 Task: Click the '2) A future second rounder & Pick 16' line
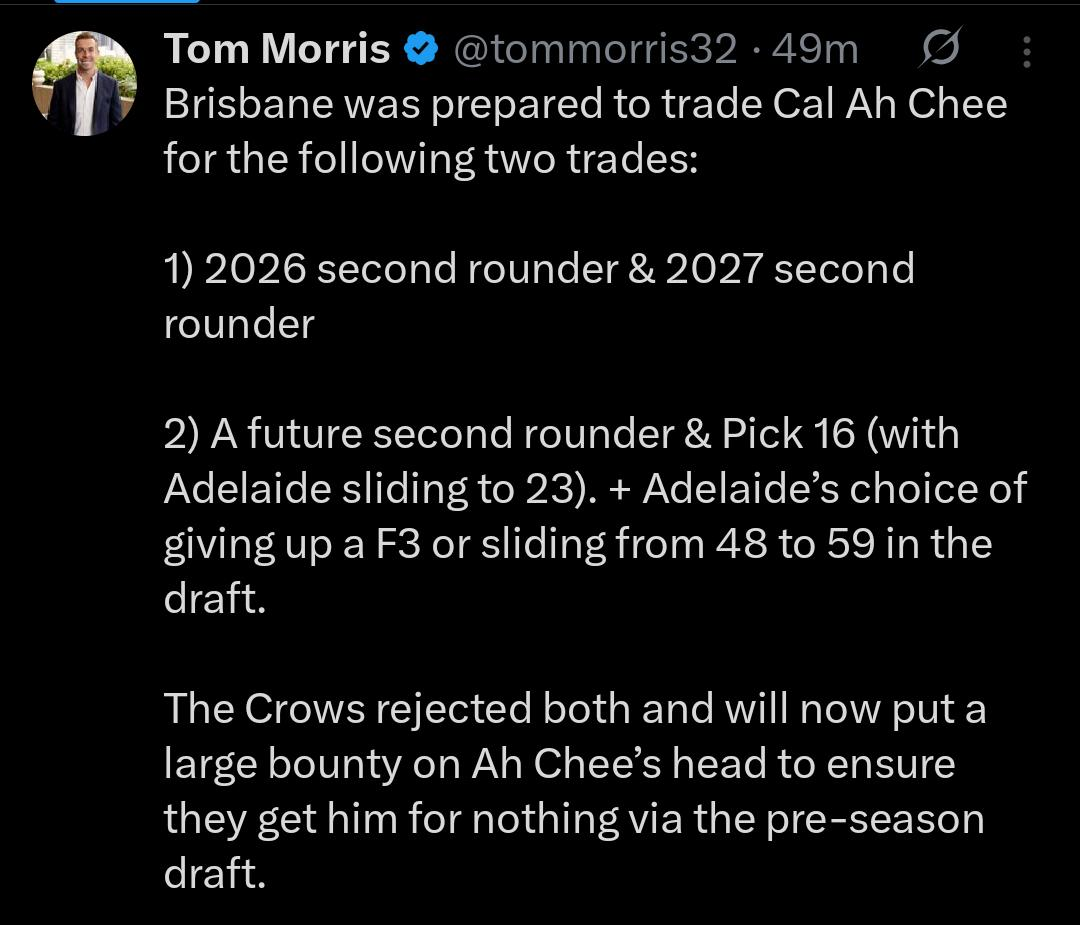pos(561,434)
